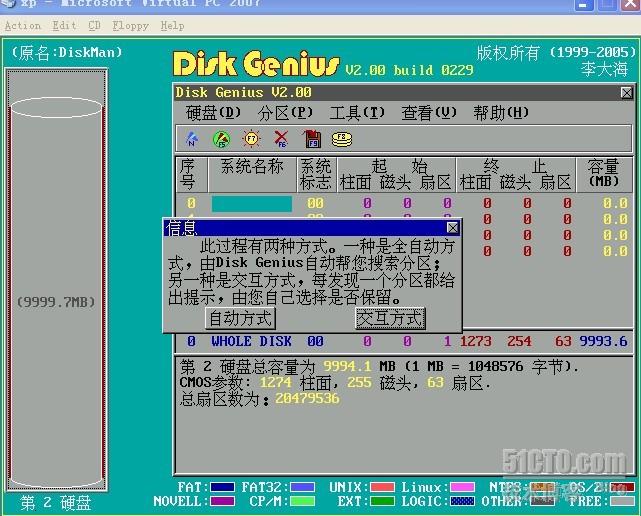Click the EXT legend color swatch
641x516 pixels.
pyautogui.click(x=382, y=501)
